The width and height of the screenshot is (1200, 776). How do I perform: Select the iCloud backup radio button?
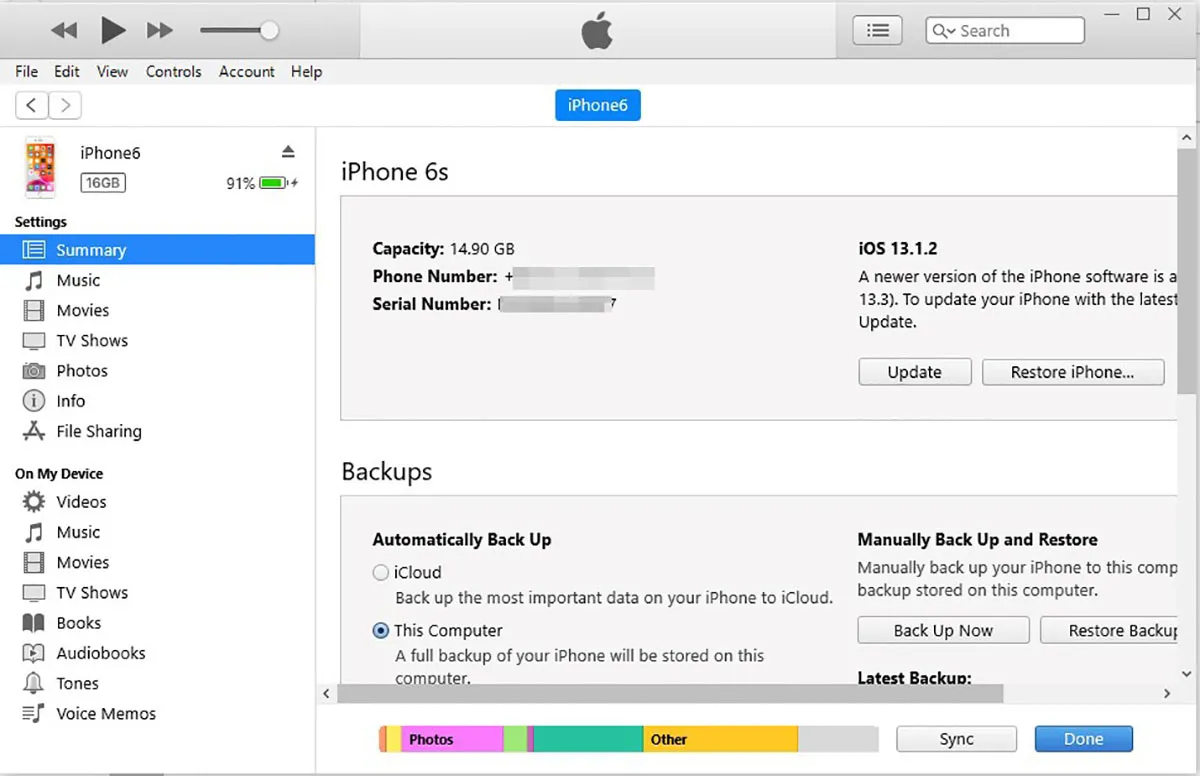pyautogui.click(x=381, y=572)
